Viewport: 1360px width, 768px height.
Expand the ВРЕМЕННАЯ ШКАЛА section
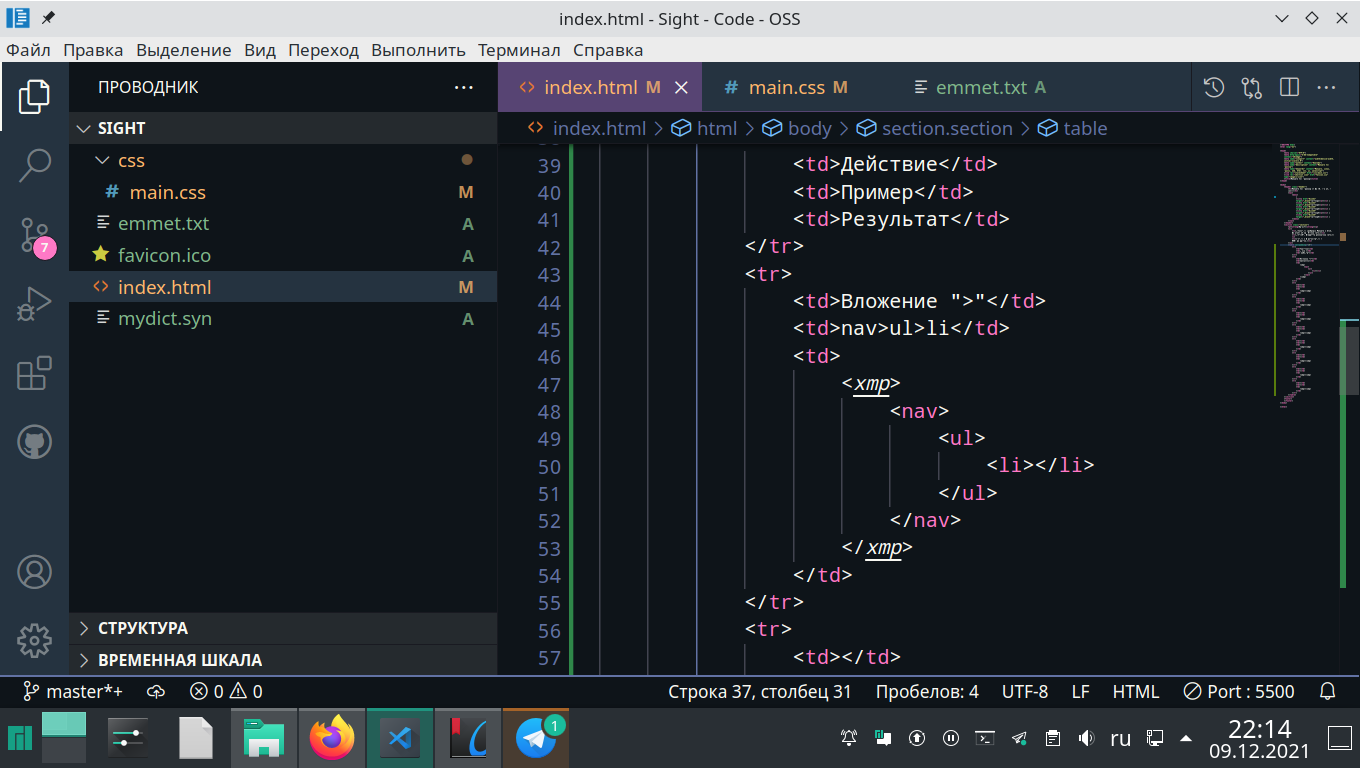point(179,660)
